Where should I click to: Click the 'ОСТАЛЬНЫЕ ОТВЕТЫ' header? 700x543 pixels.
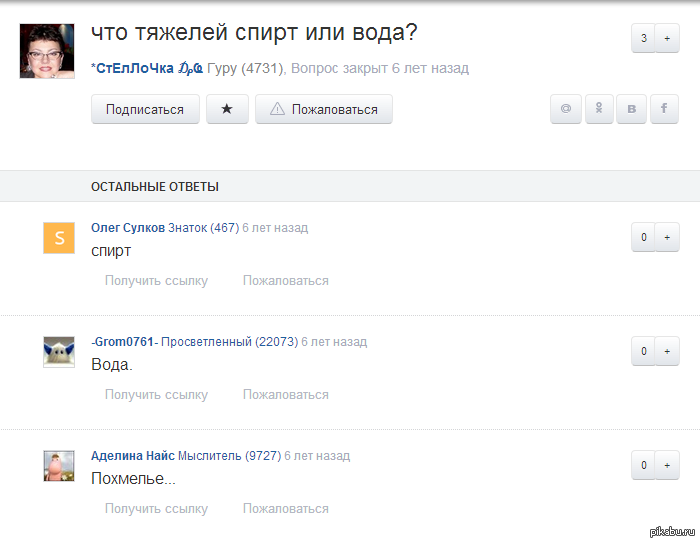[x=155, y=187]
